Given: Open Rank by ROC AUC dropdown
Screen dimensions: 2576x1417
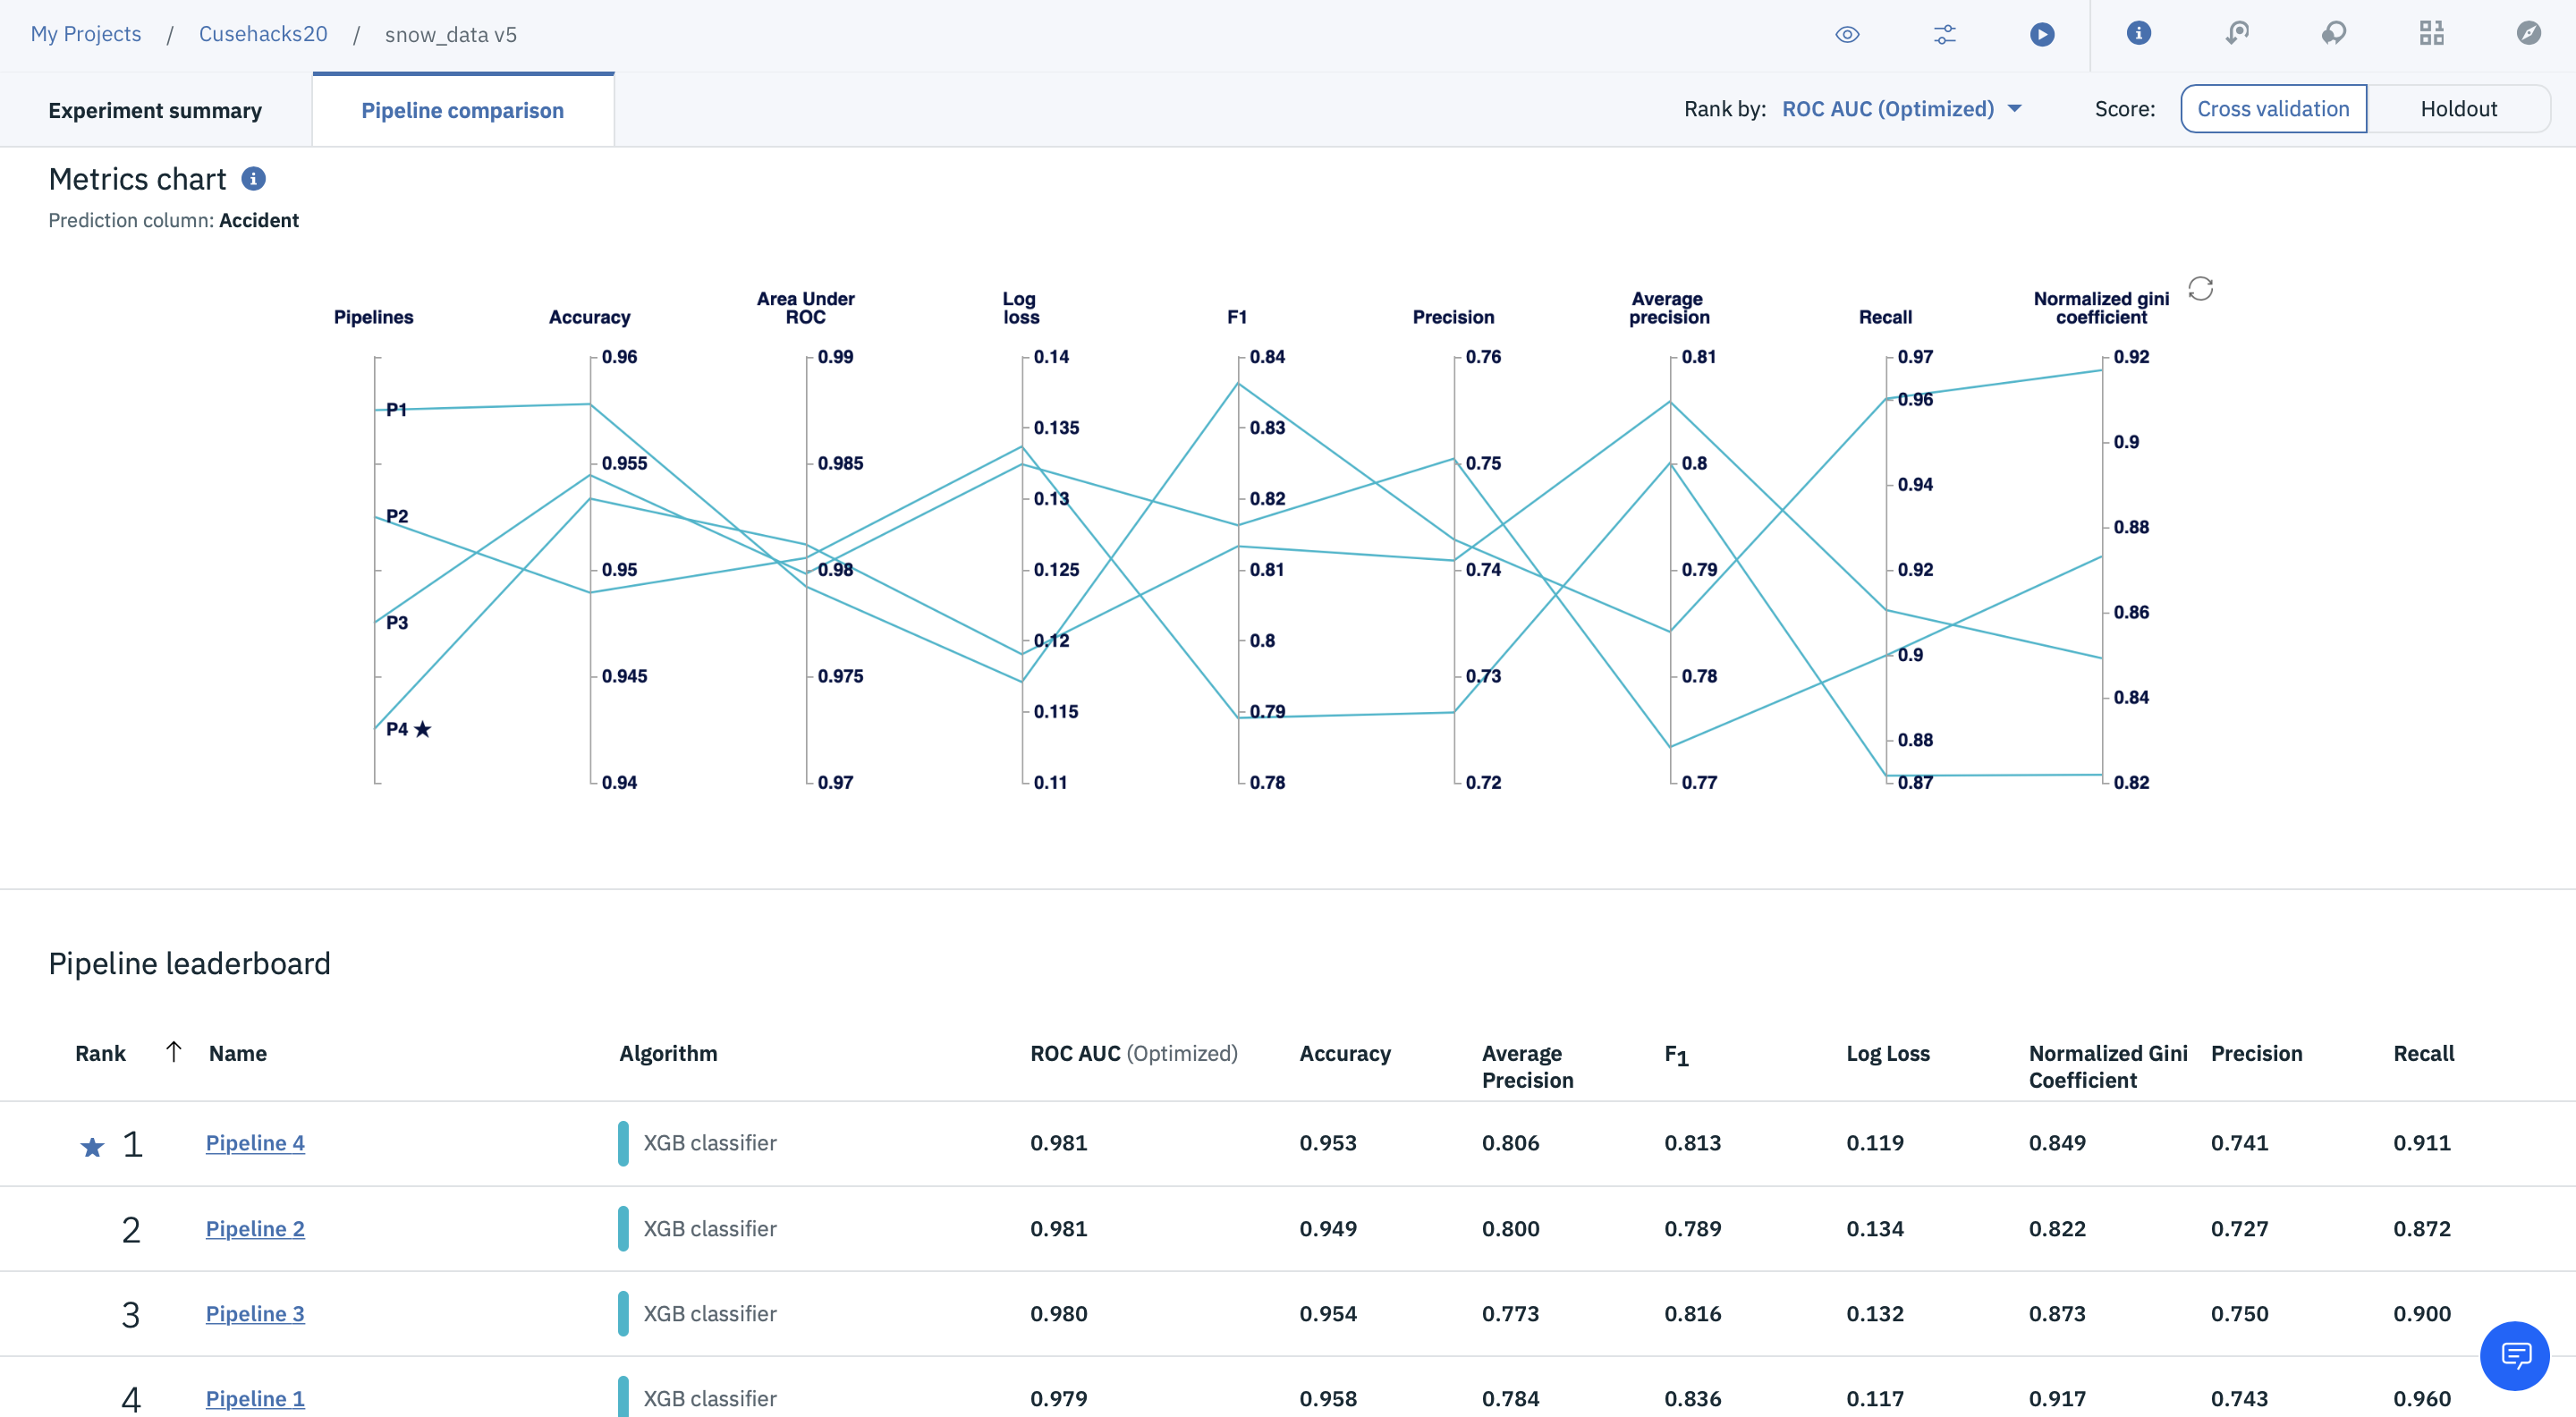Looking at the screenshot, I should 1901,109.
